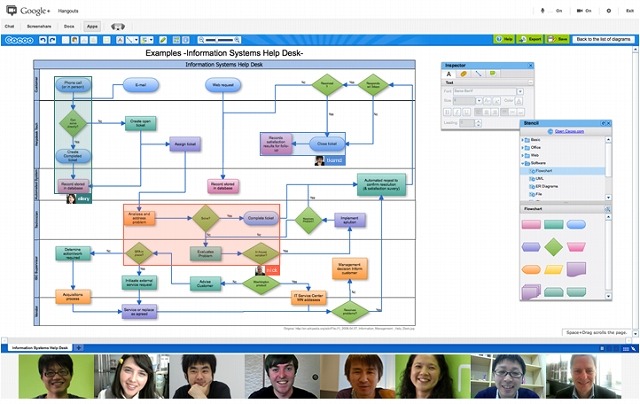Open the Docs tab
This screenshot has width=640, height=404.
pos(69,27)
